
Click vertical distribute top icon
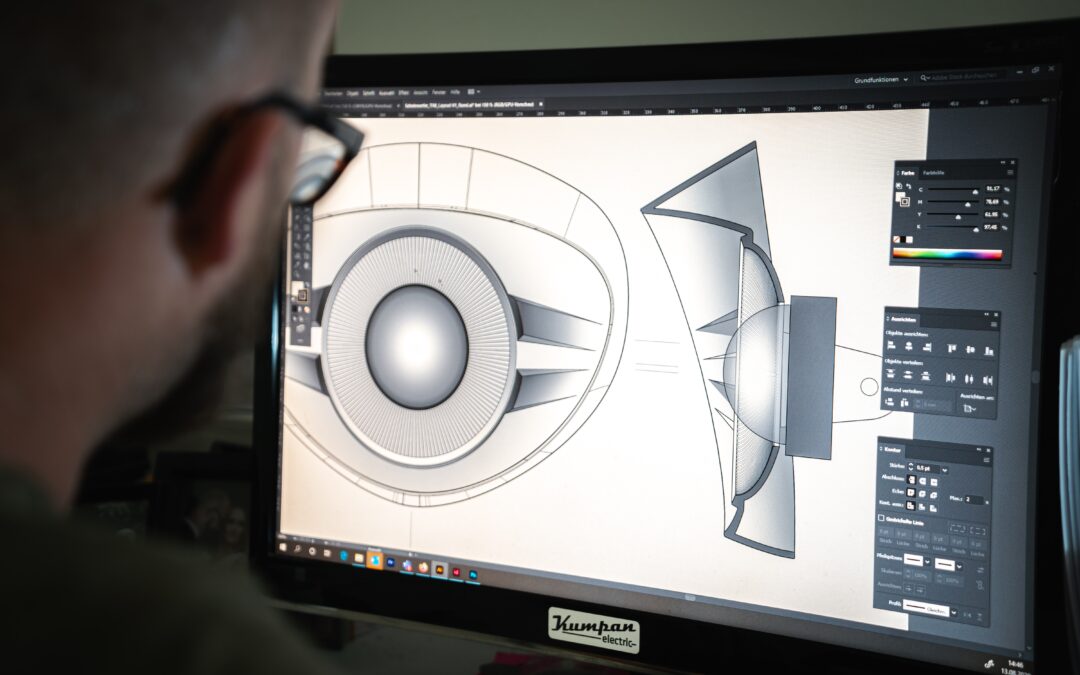pos(891,374)
